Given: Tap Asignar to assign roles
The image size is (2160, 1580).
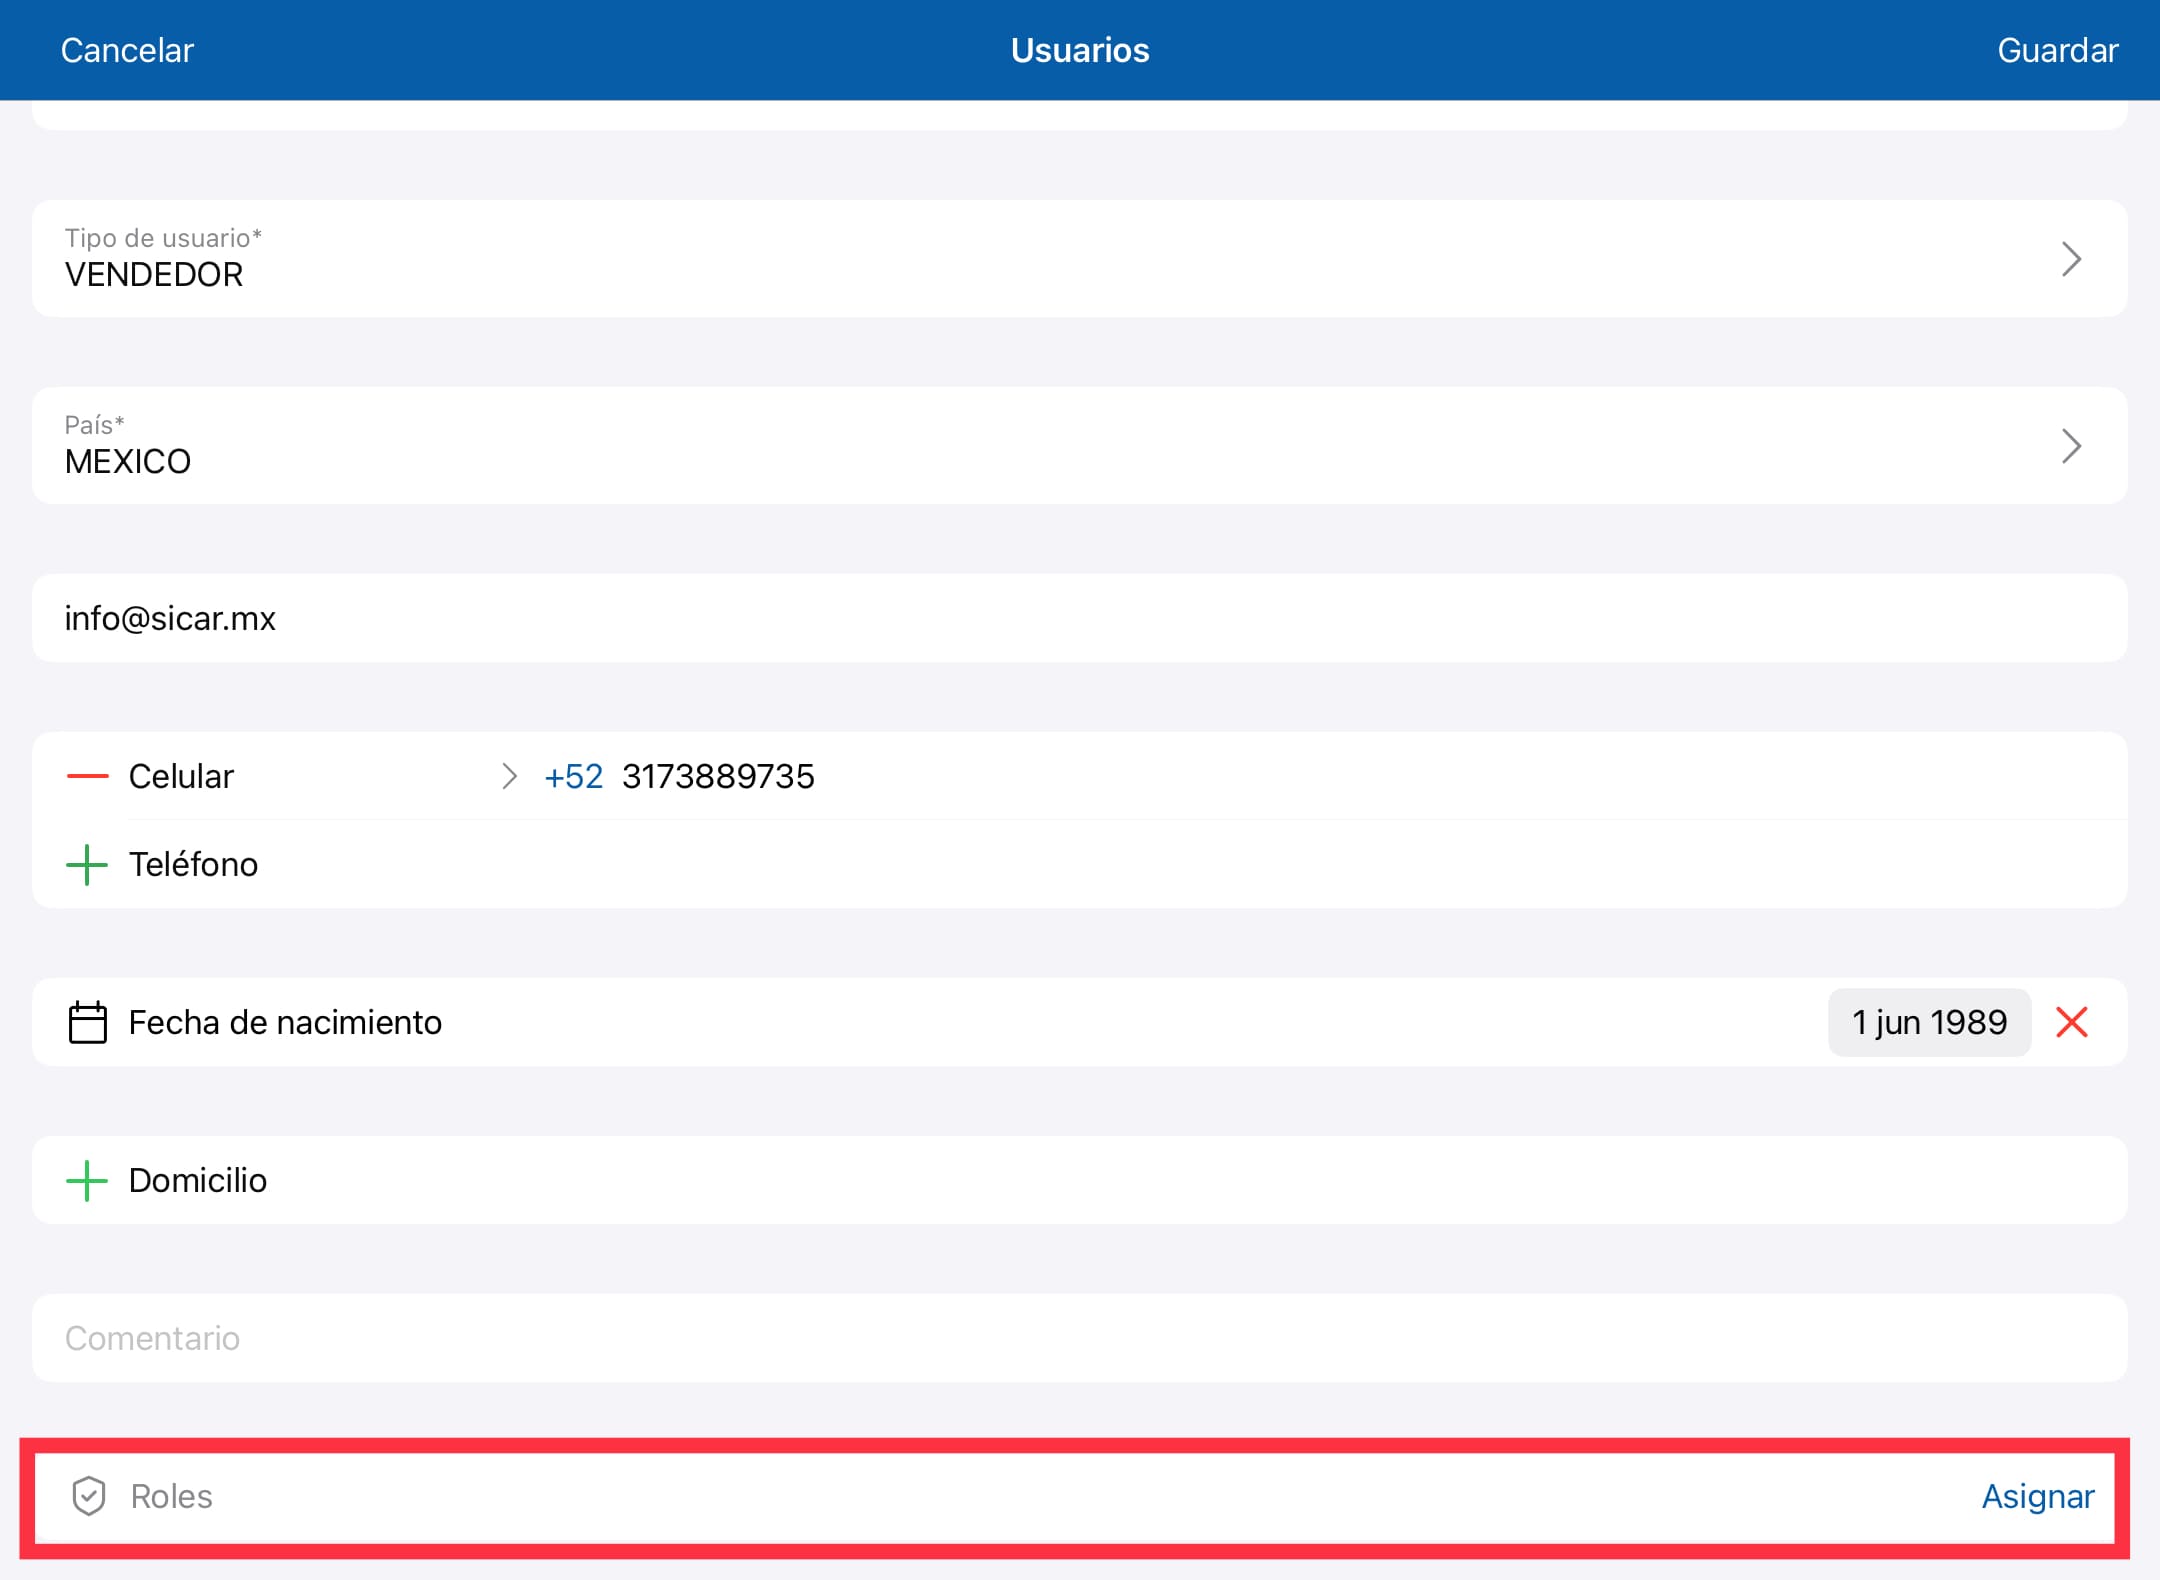Looking at the screenshot, I should pos(2037,1496).
